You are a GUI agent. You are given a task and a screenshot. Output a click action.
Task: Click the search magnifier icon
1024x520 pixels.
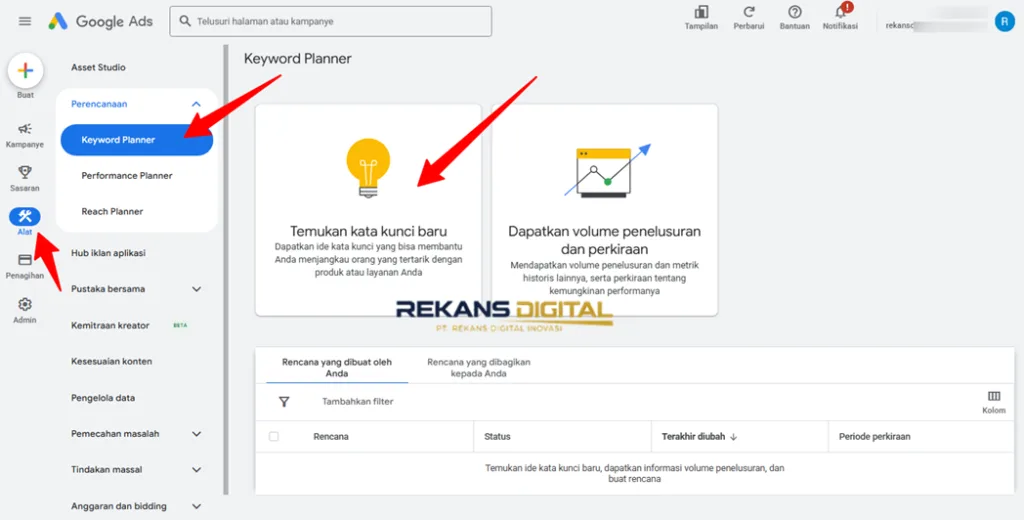185,22
